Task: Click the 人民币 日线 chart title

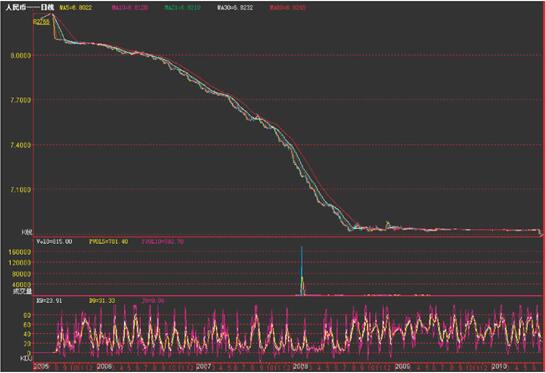Action: tap(30, 7)
